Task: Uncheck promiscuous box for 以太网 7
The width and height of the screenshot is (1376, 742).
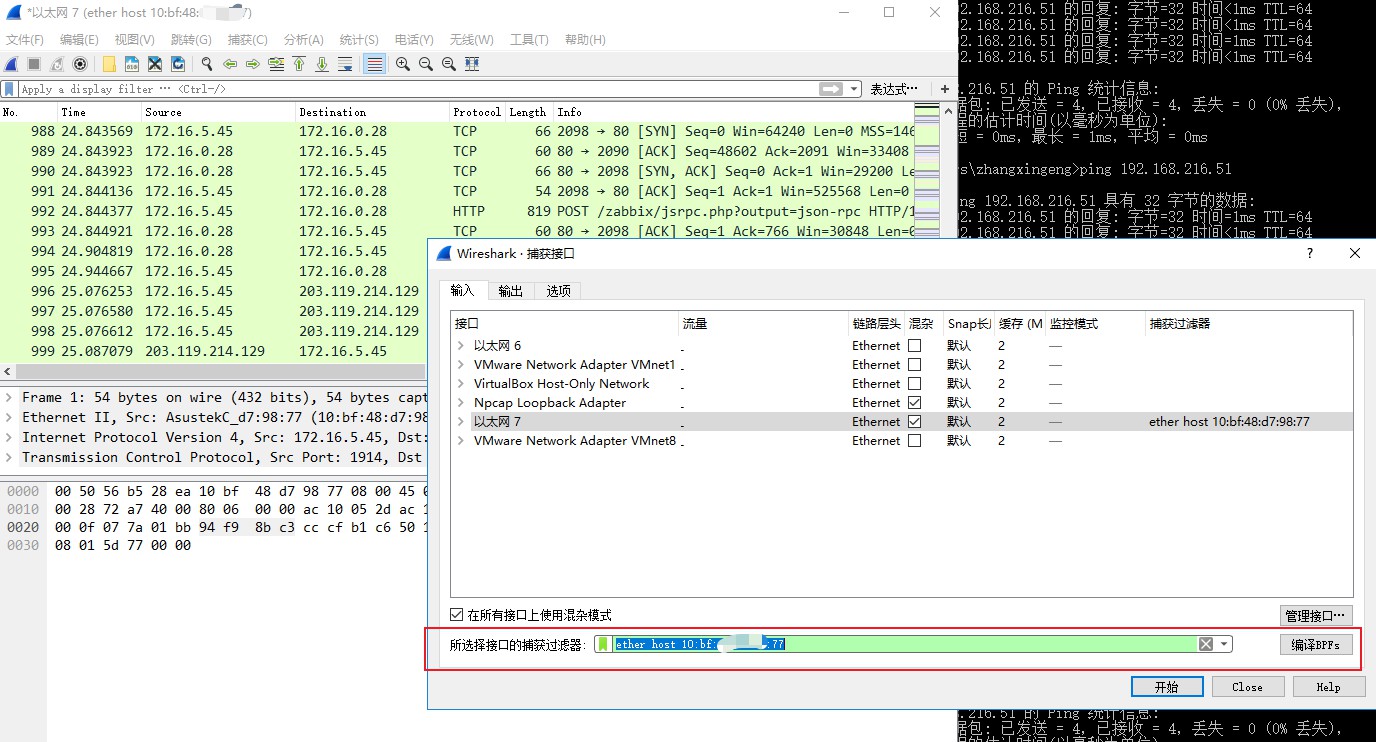Action: point(914,422)
